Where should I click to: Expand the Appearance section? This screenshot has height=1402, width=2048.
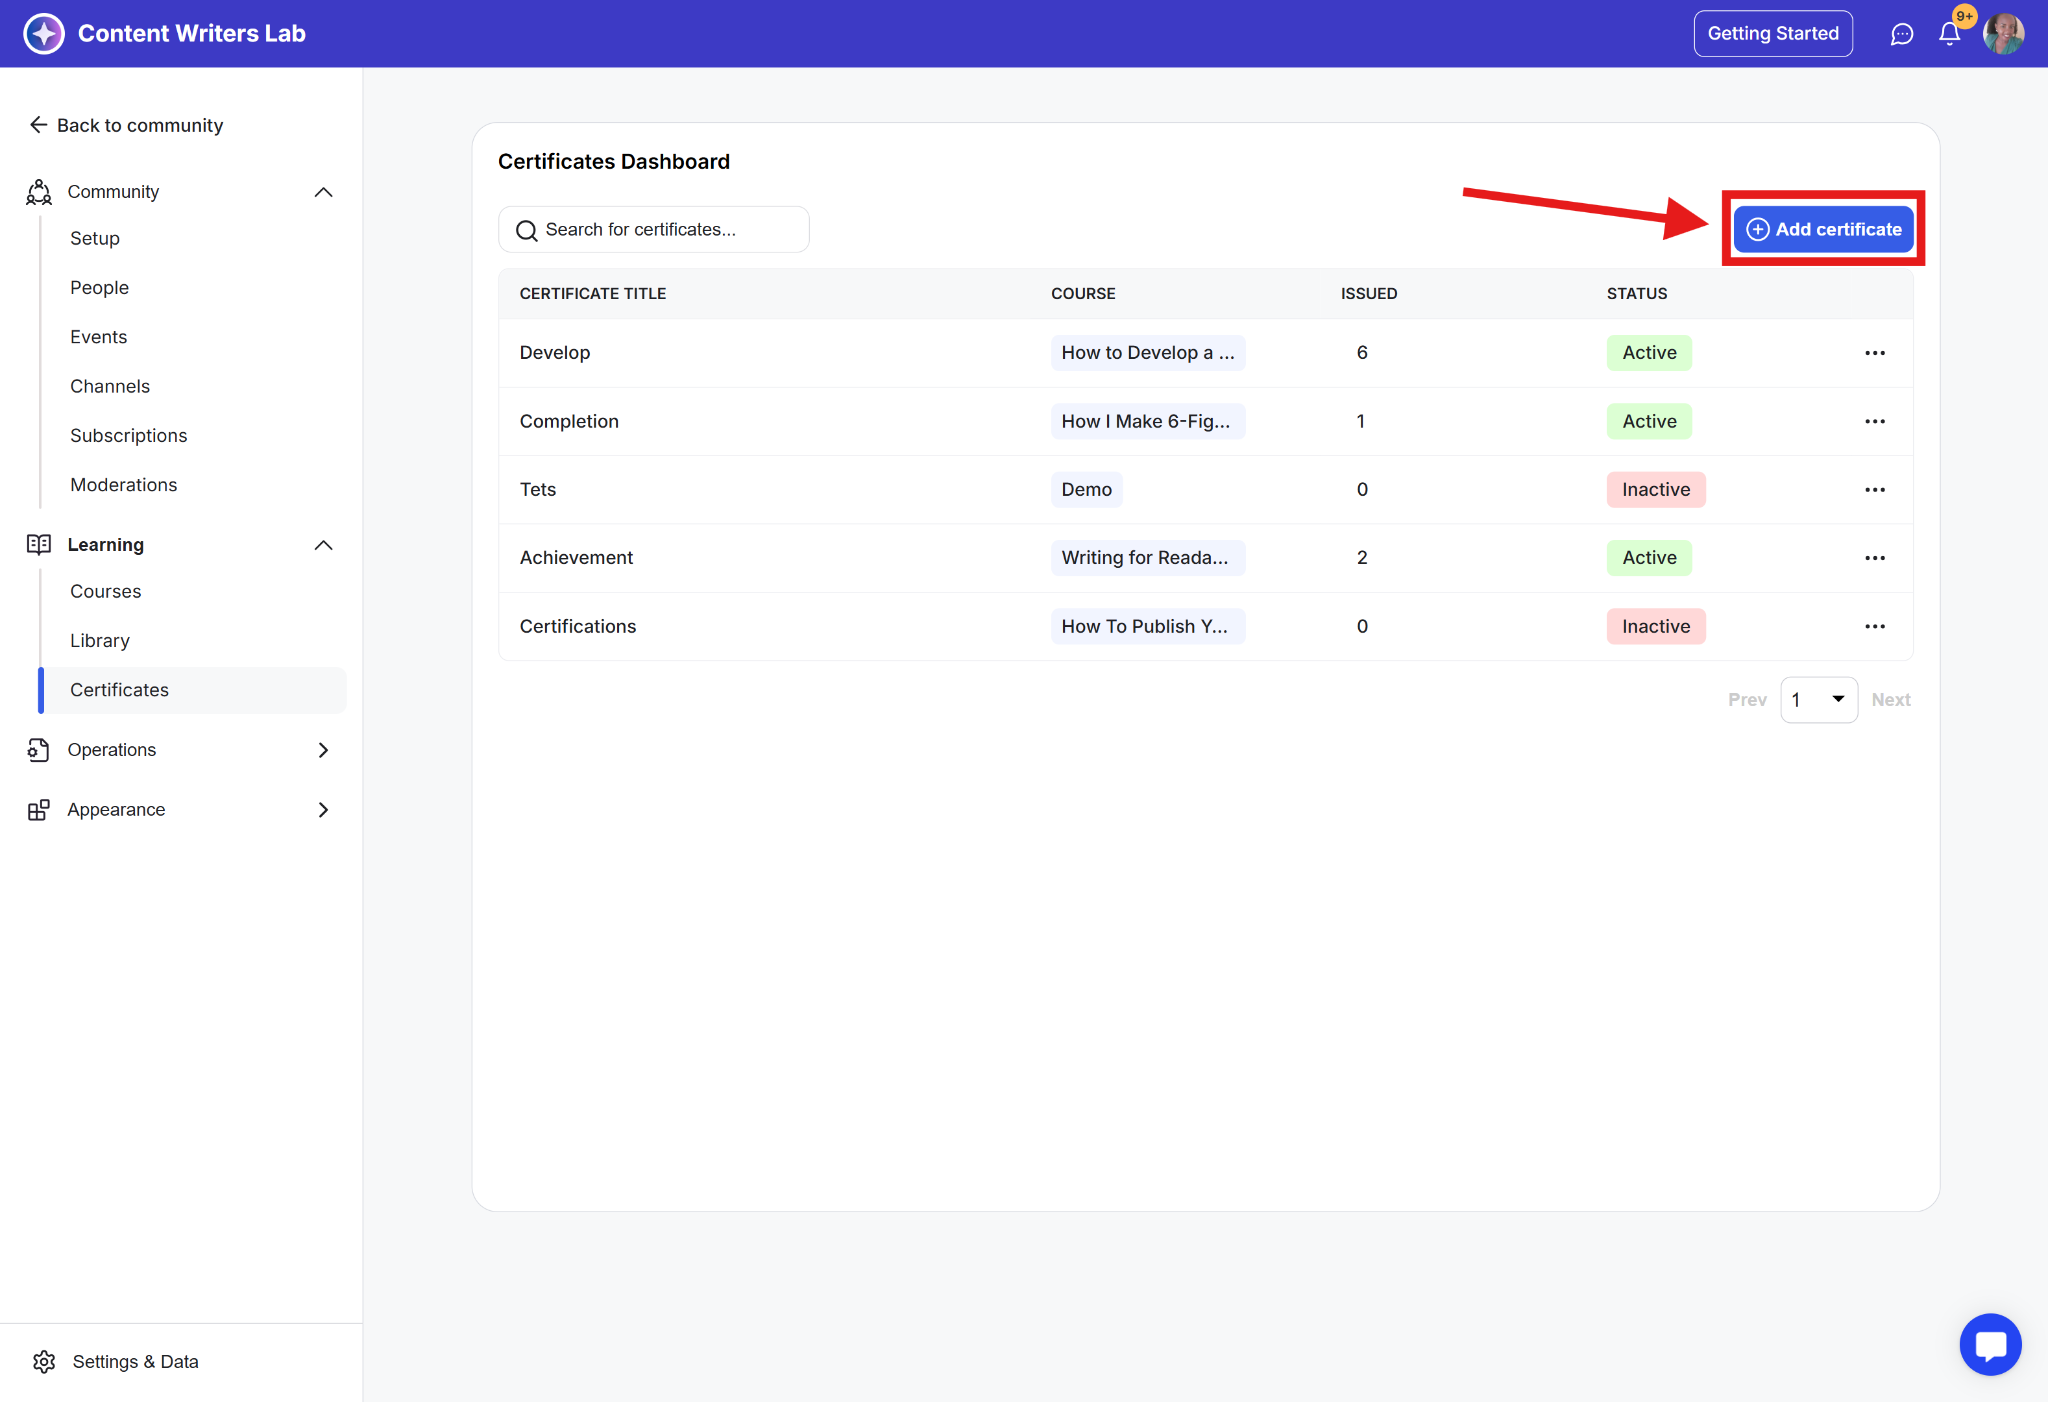[323, 810]
